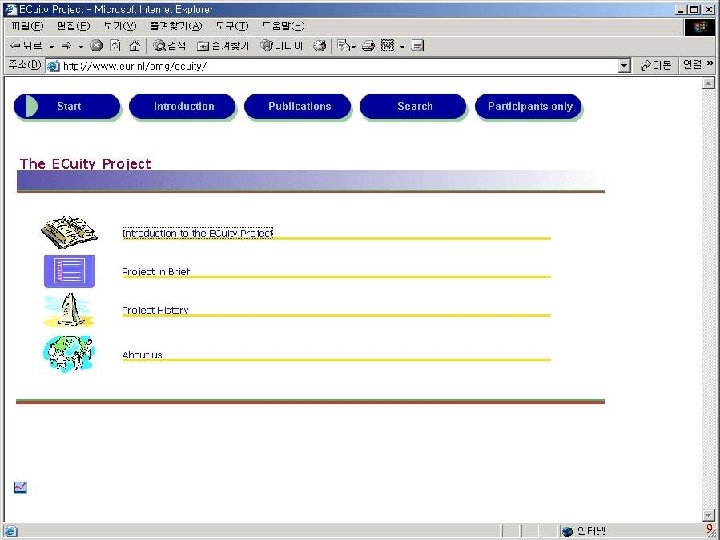Open the History toolbar button
Screen dimensions: 720x540
[281, 45]
